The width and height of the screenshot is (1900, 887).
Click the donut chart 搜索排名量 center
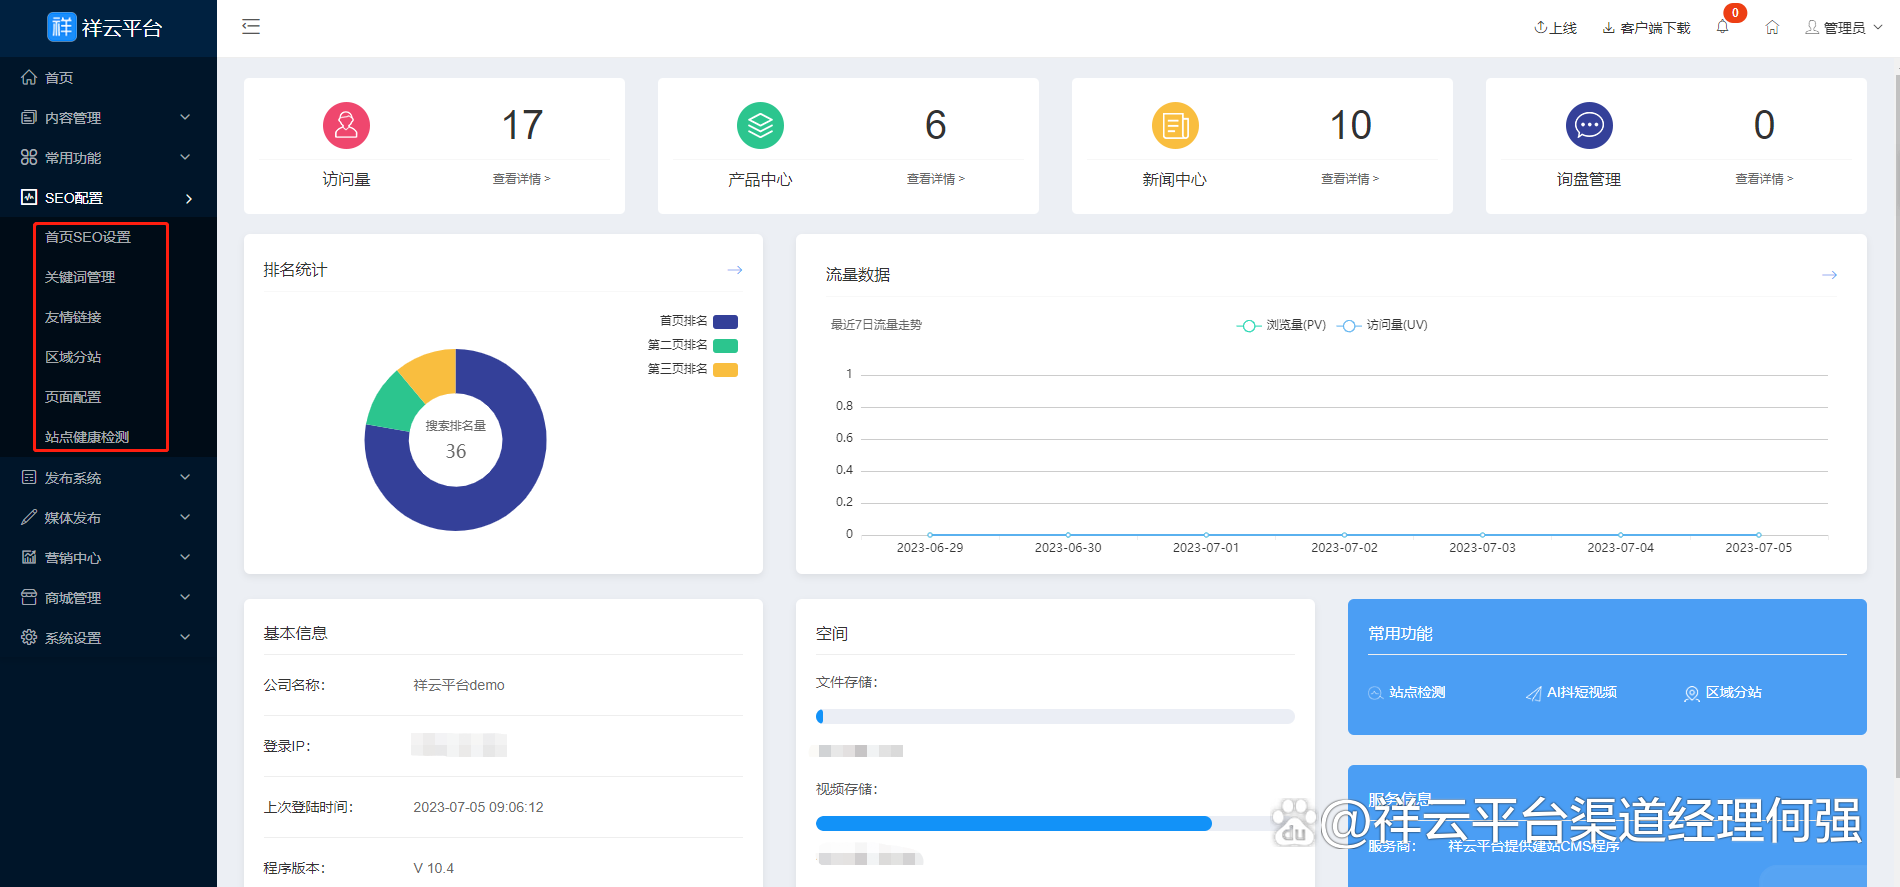456,439
